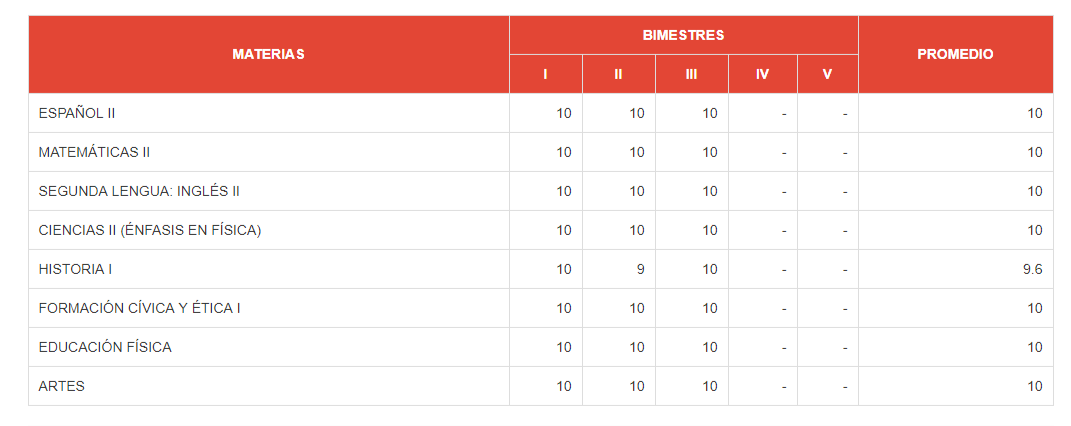Select CIENCIAS II (ÉNFASIS EN FÍSICA)
Viewport: 1071px width, 426px height.
[x=150, y=230]
